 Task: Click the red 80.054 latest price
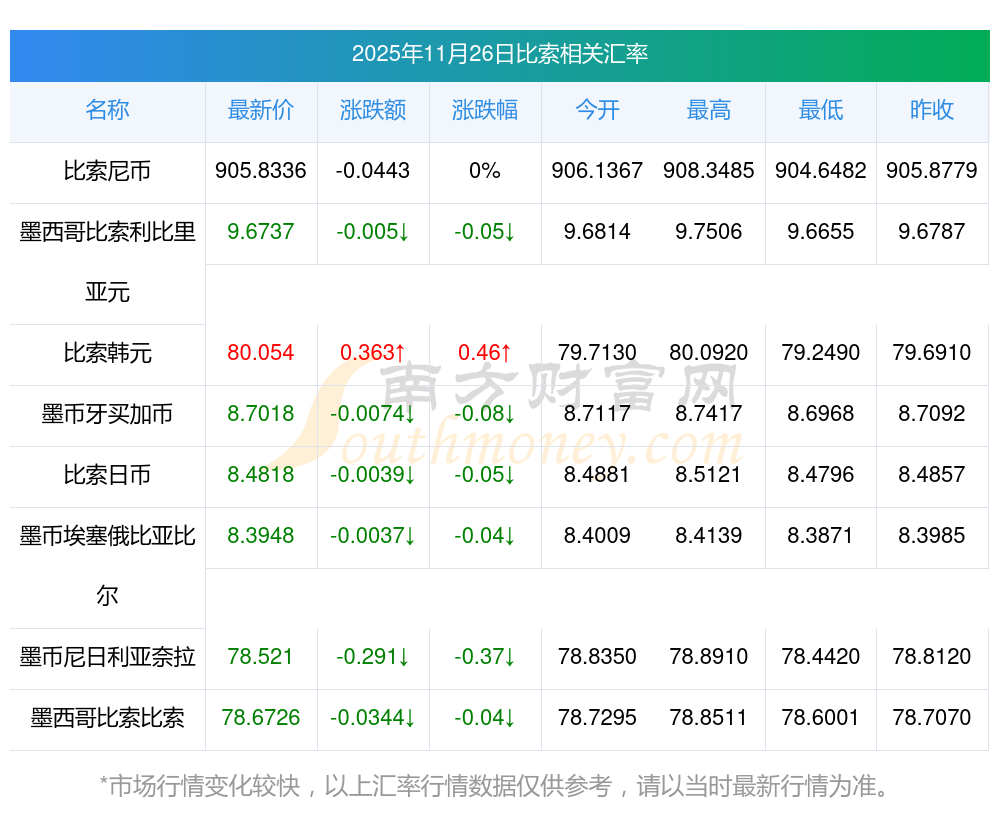click(261, 353)
